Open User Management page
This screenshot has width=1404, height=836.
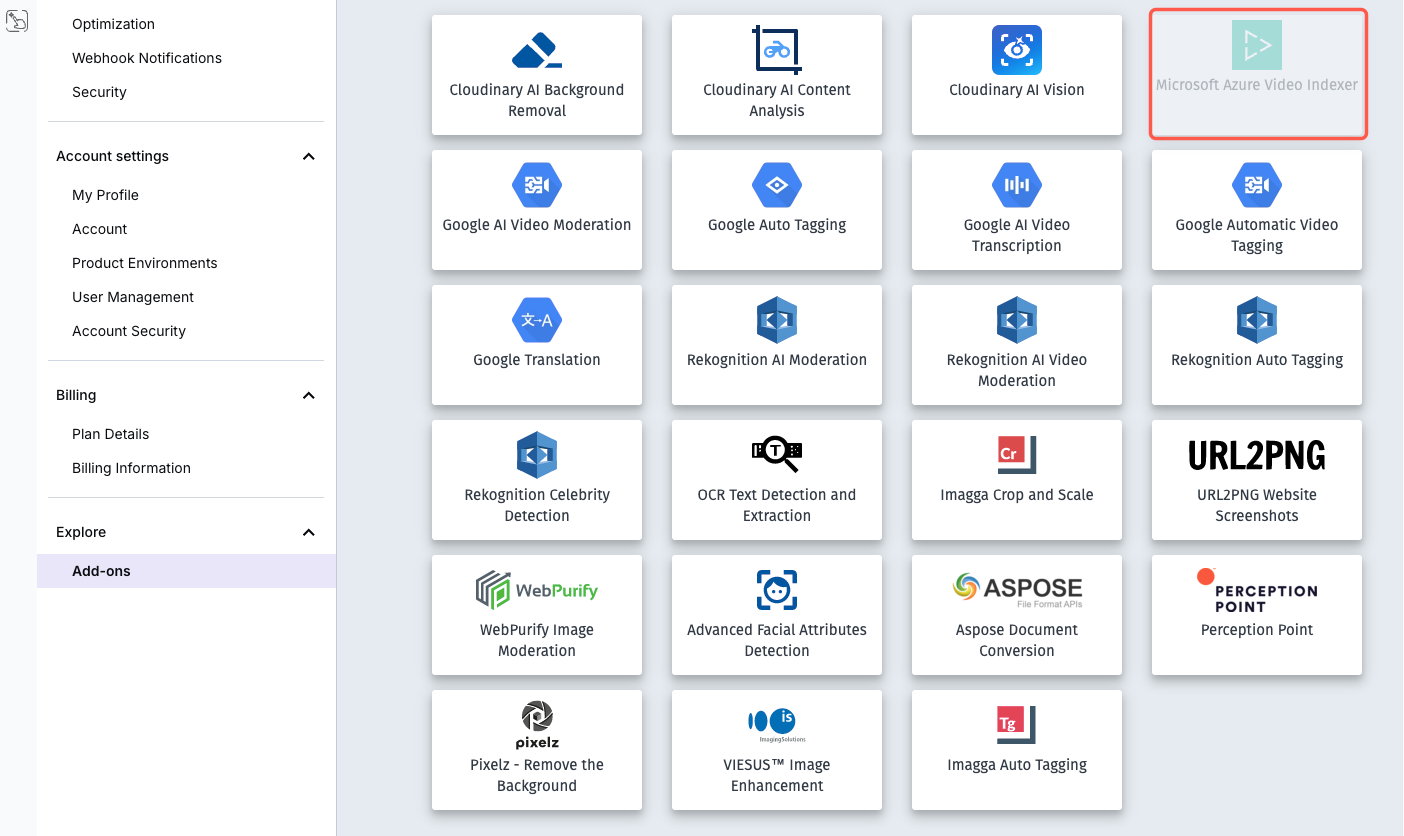[x=133, y=297]
